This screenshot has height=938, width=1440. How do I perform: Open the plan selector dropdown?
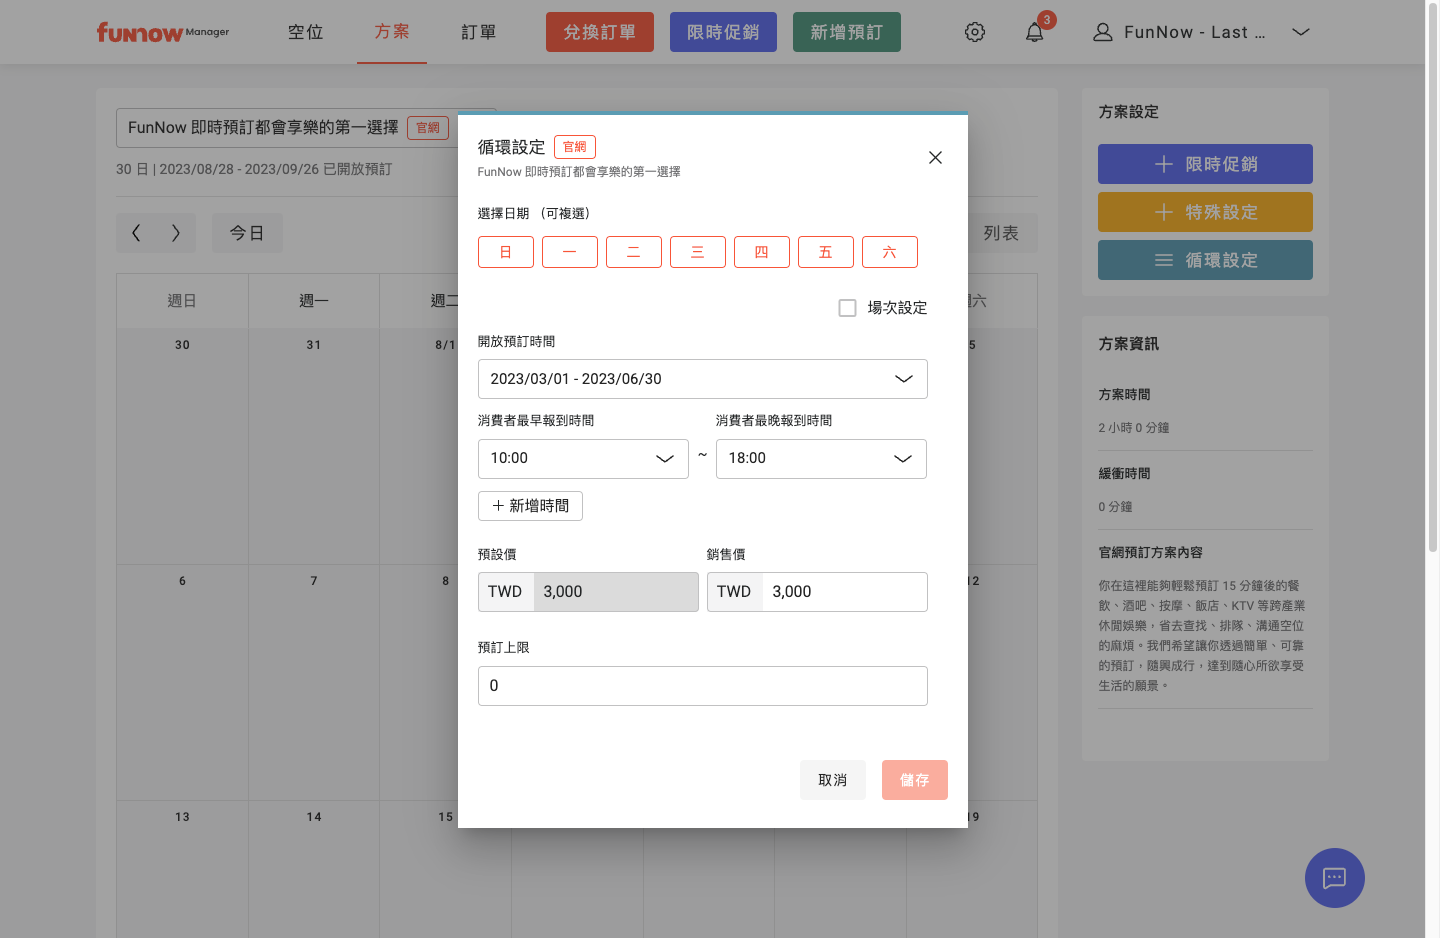(306, 128)
